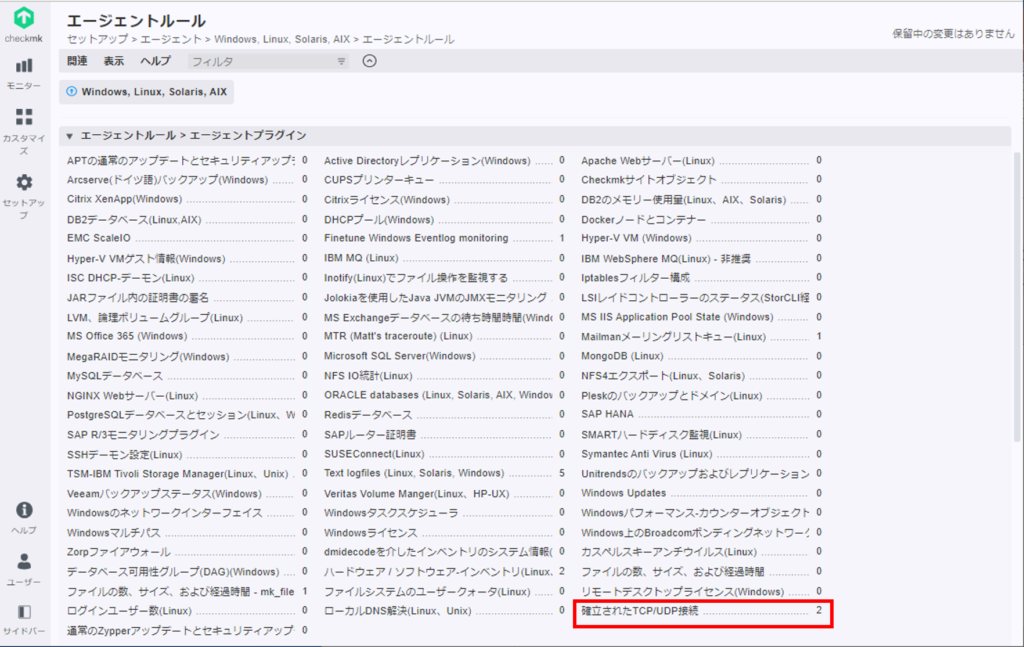Open the ユーザー user icon
The width and height of the screenshot is (1024, 647).
click(24, 561)
